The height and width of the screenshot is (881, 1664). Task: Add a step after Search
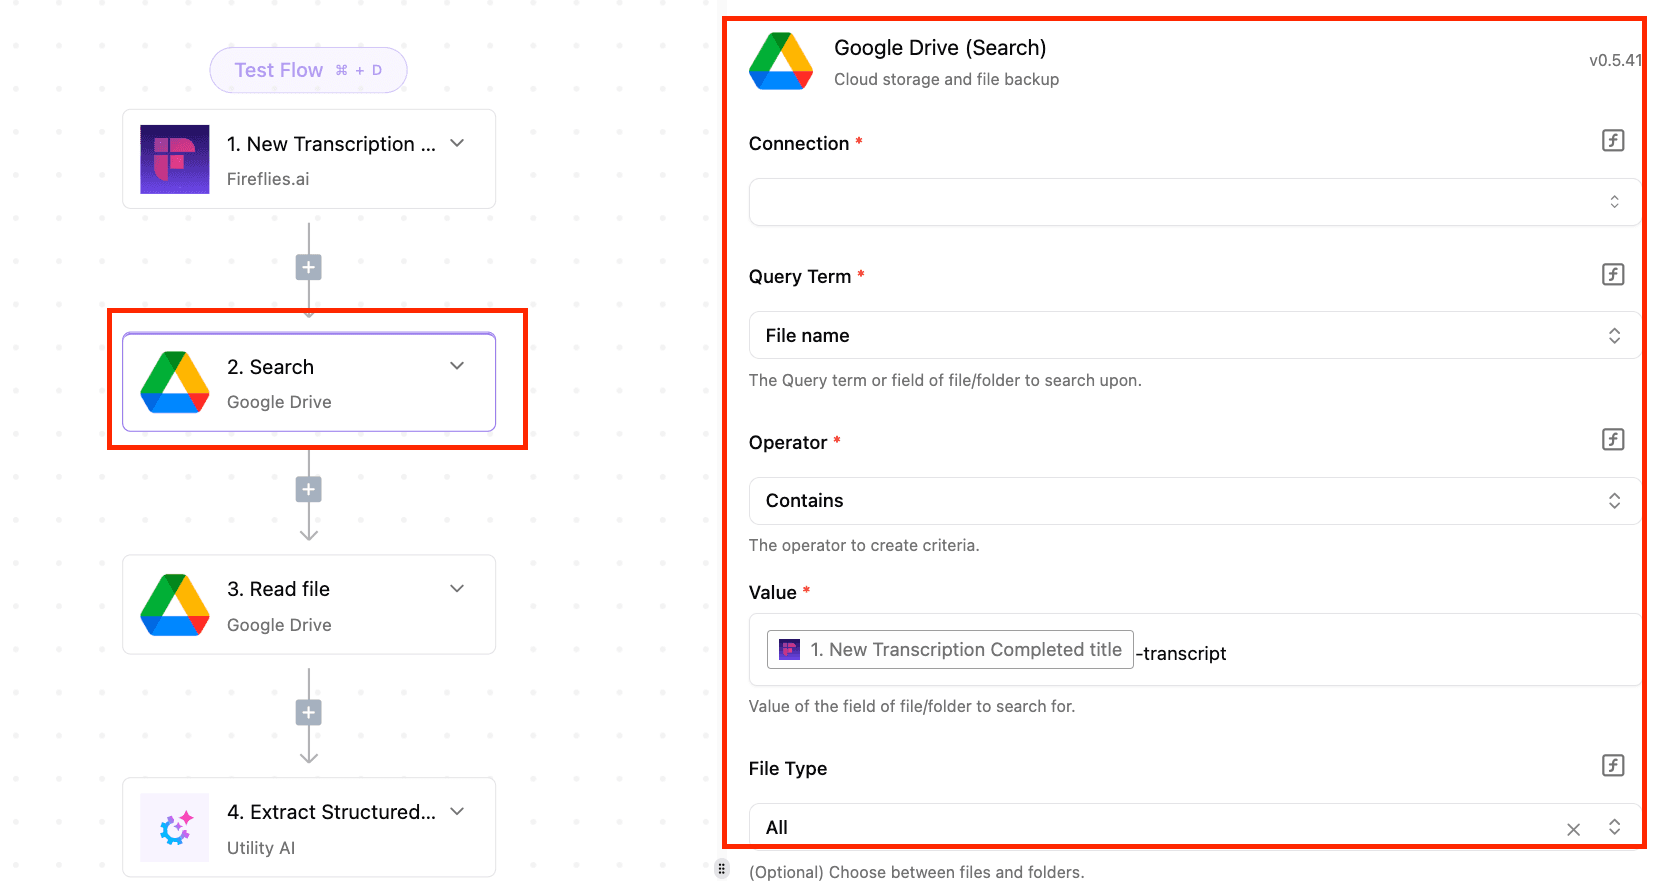(x=309, y=489)
